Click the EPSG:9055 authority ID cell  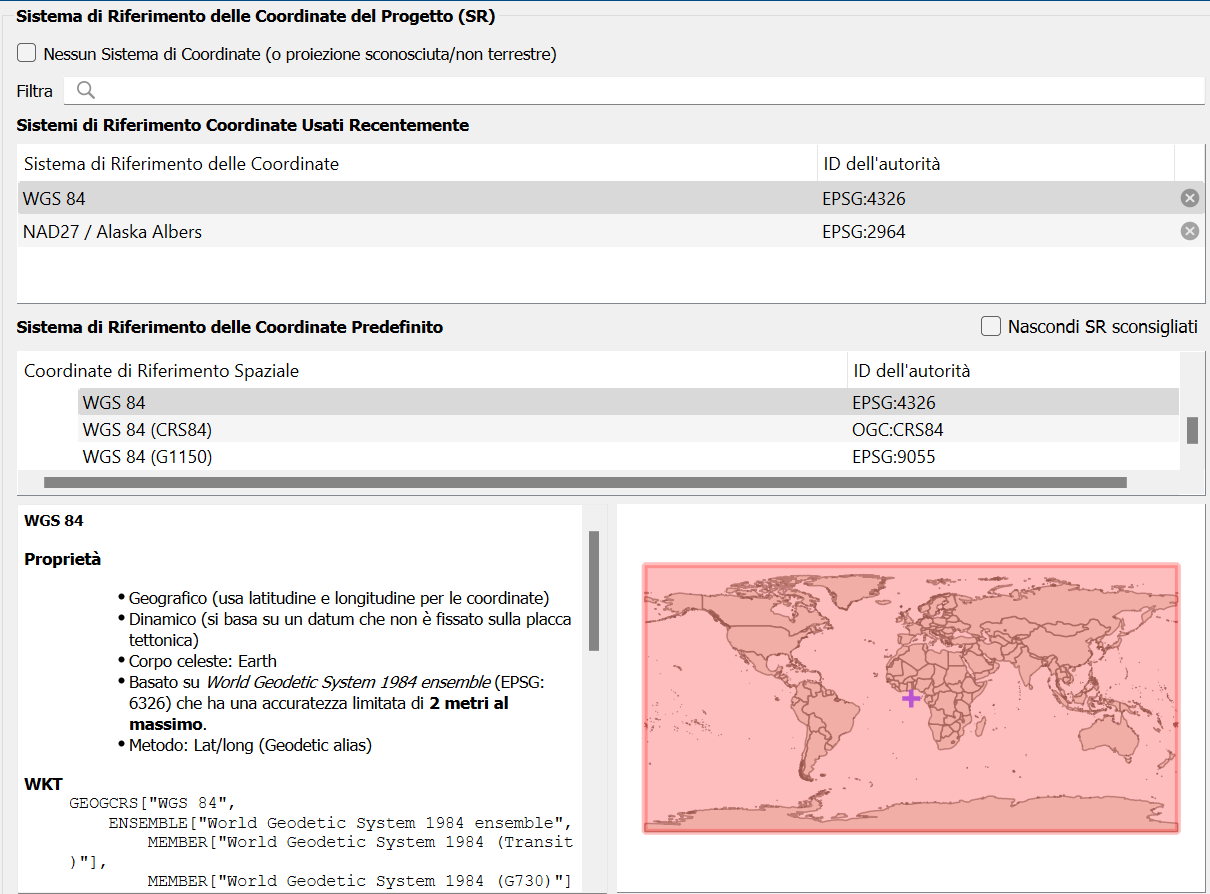893,456
